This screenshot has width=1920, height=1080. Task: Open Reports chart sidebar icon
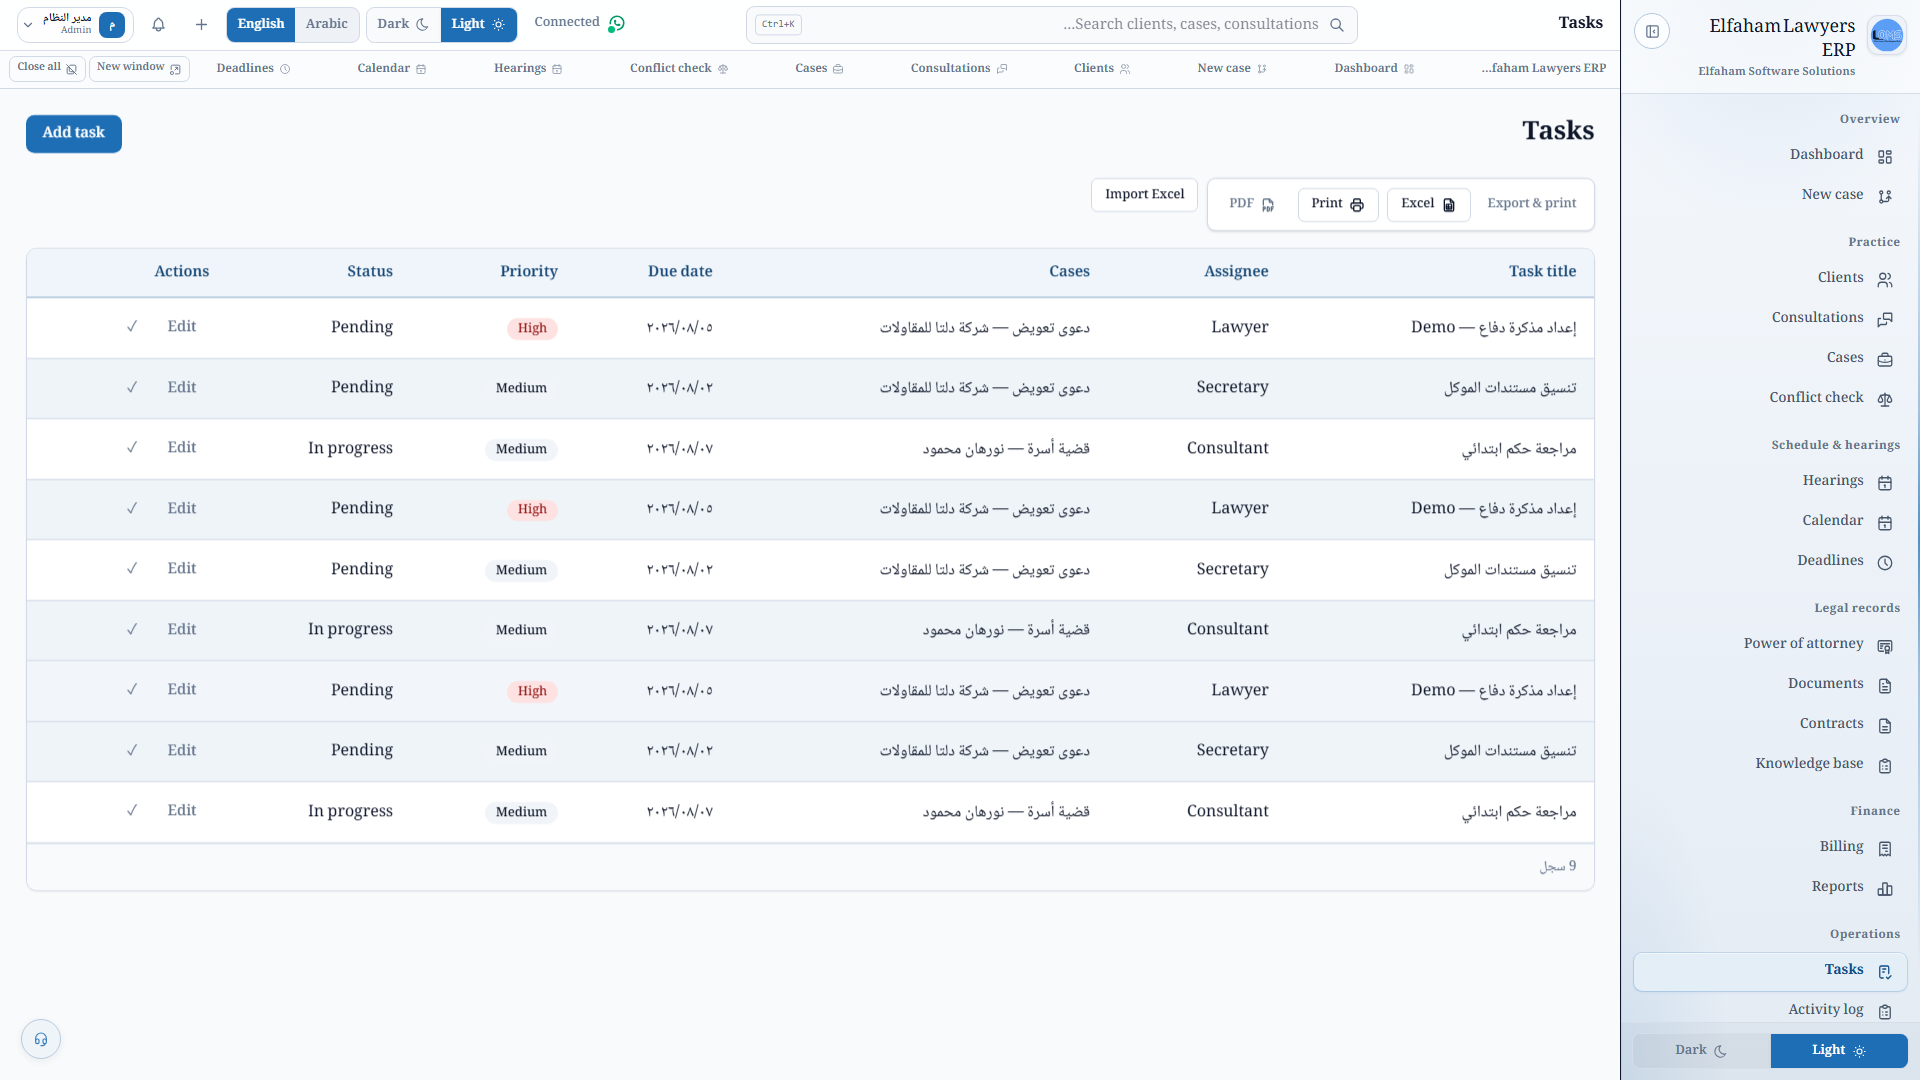tap(1885, 889)
